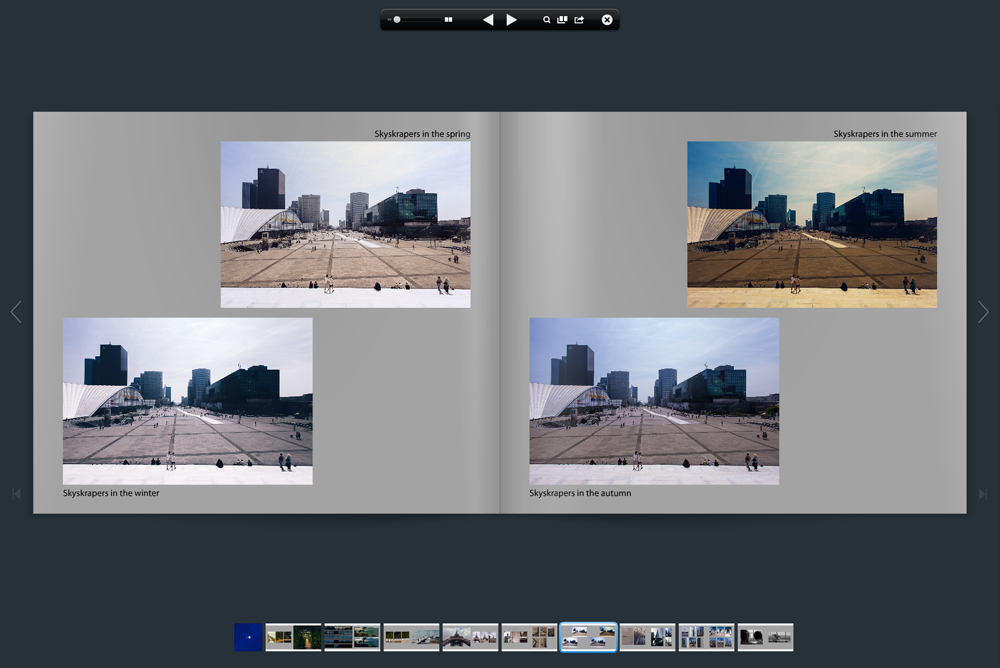Select the blue cover thumbnail

[248, 637]
